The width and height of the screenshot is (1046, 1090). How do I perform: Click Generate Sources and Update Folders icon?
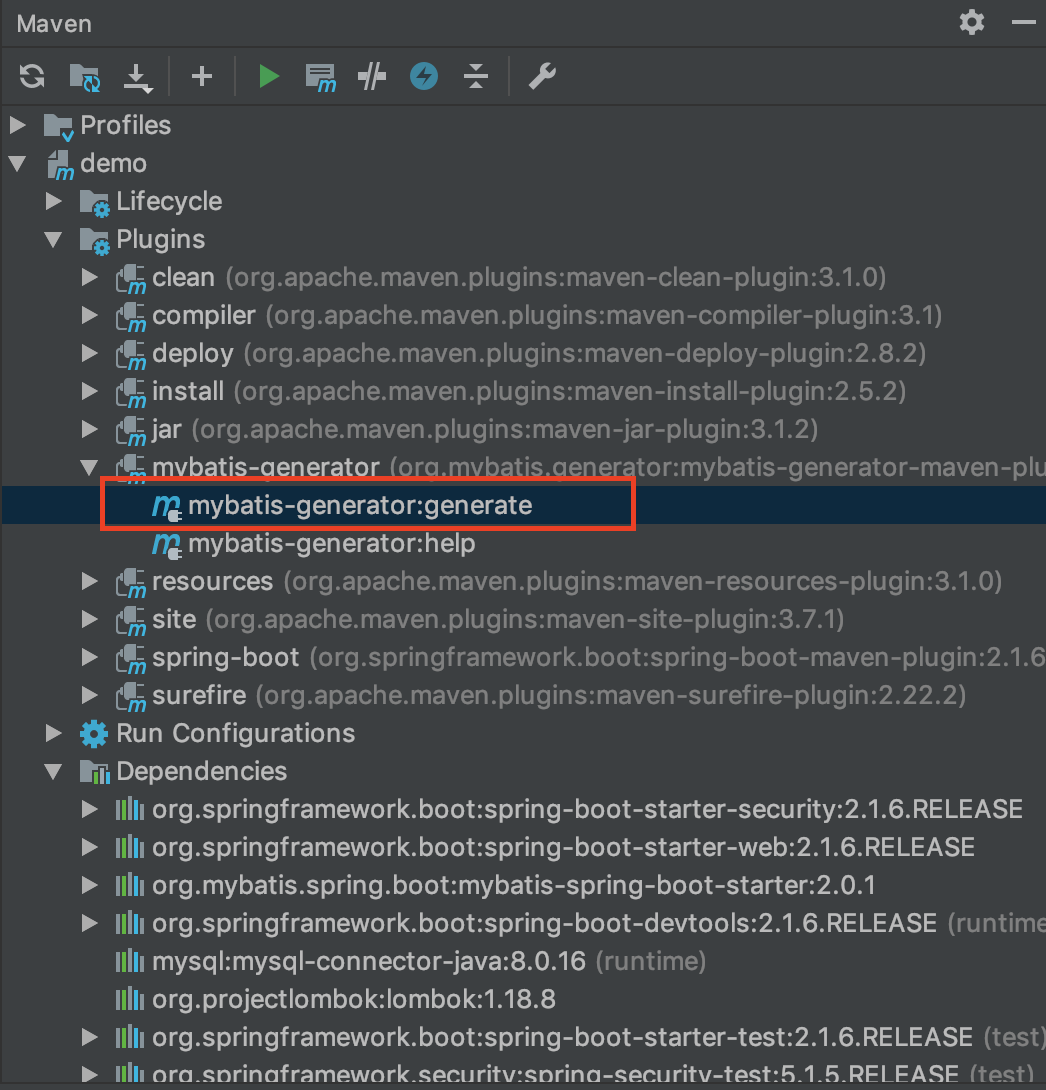pyautogui.click(x=85, y=77)
